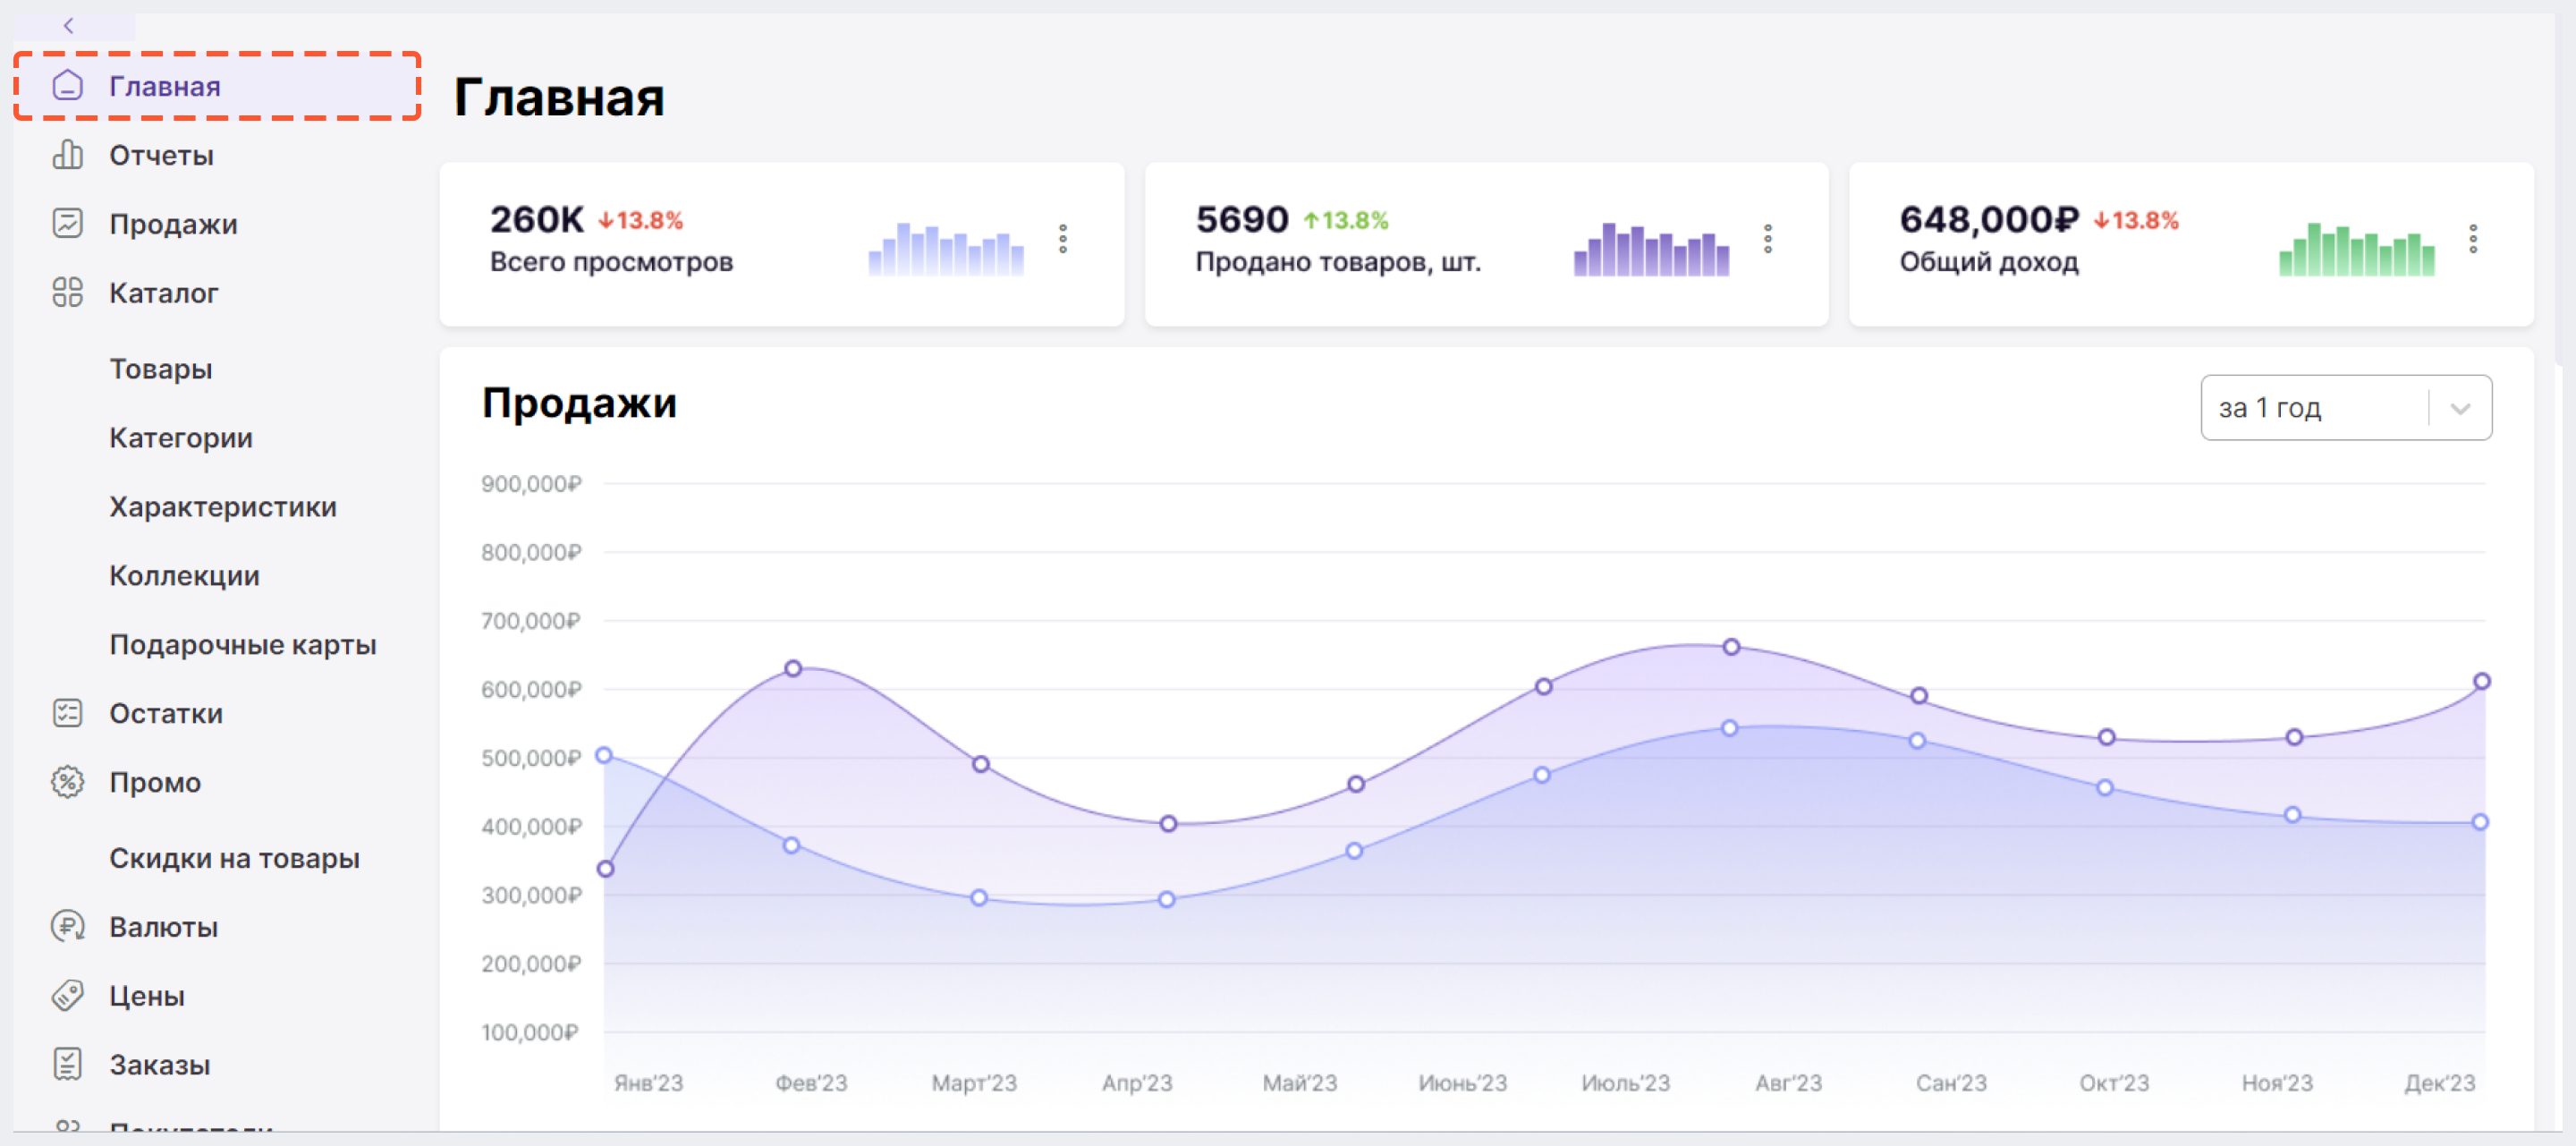Click the dropdown arrow of period selector
The height and width of the screenshot is (1146, 2576).
(2461, 408)
